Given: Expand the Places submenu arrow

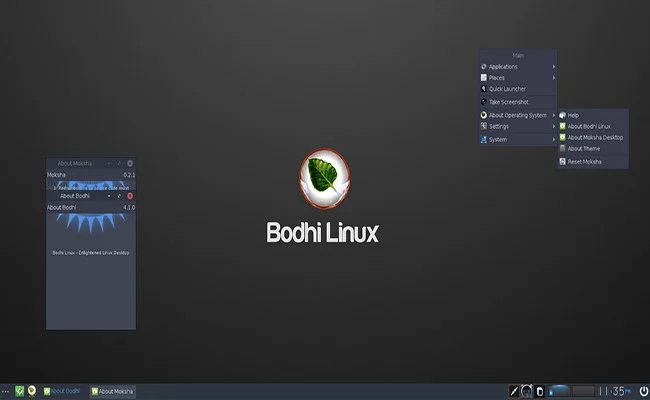Looking at the screenshot, I should pos(554,78).
